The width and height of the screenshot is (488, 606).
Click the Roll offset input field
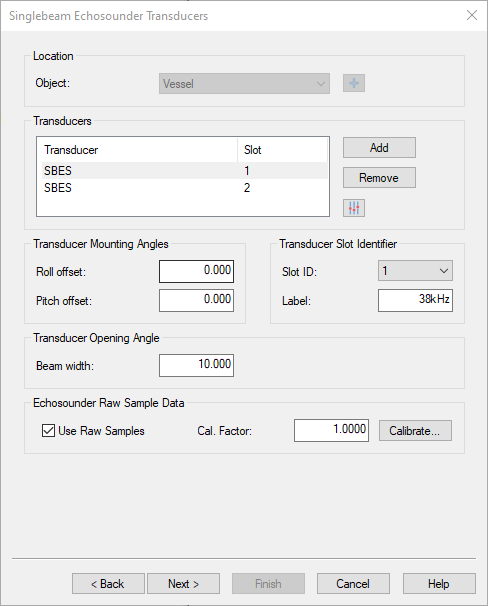(196, 271)
